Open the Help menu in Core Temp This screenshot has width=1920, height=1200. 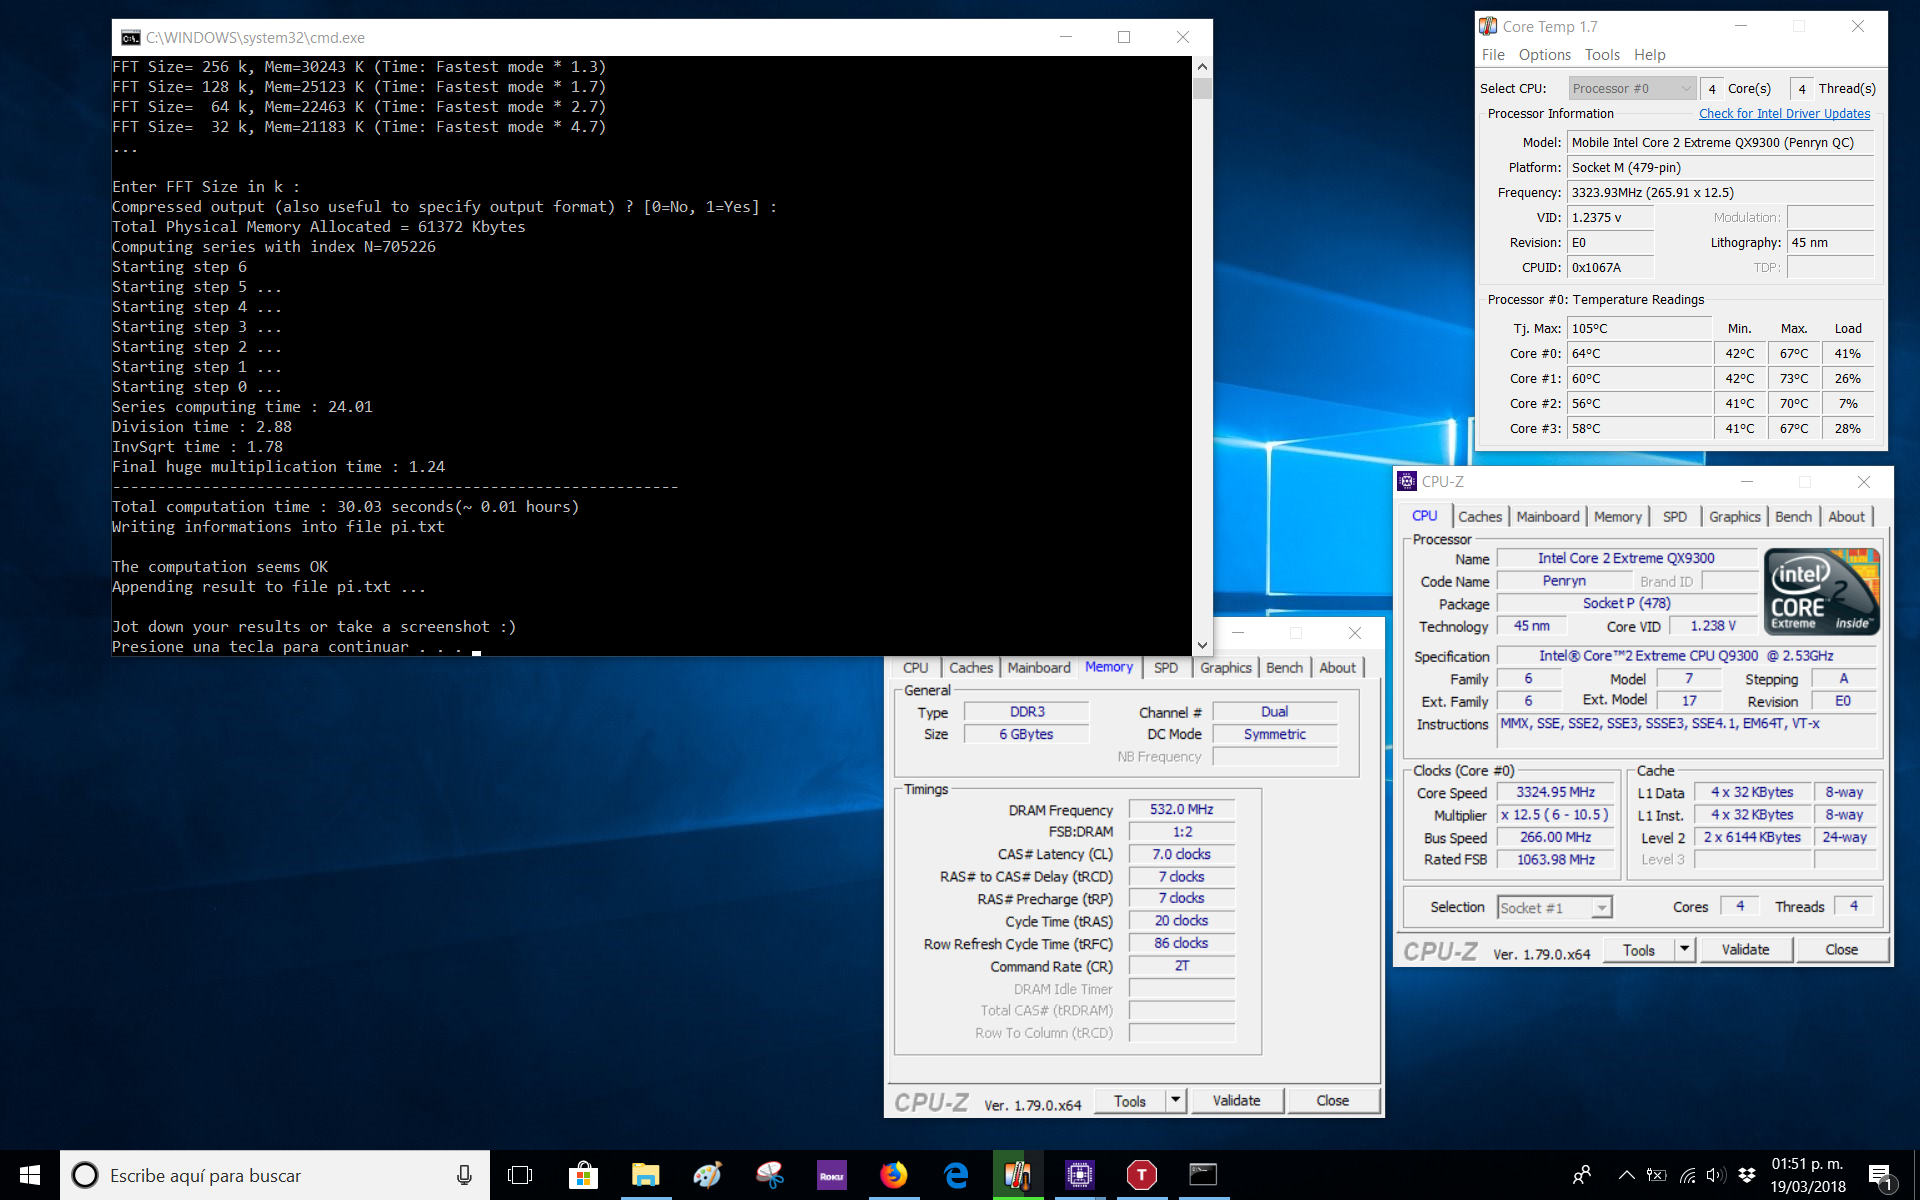[x=1650, y=55]
